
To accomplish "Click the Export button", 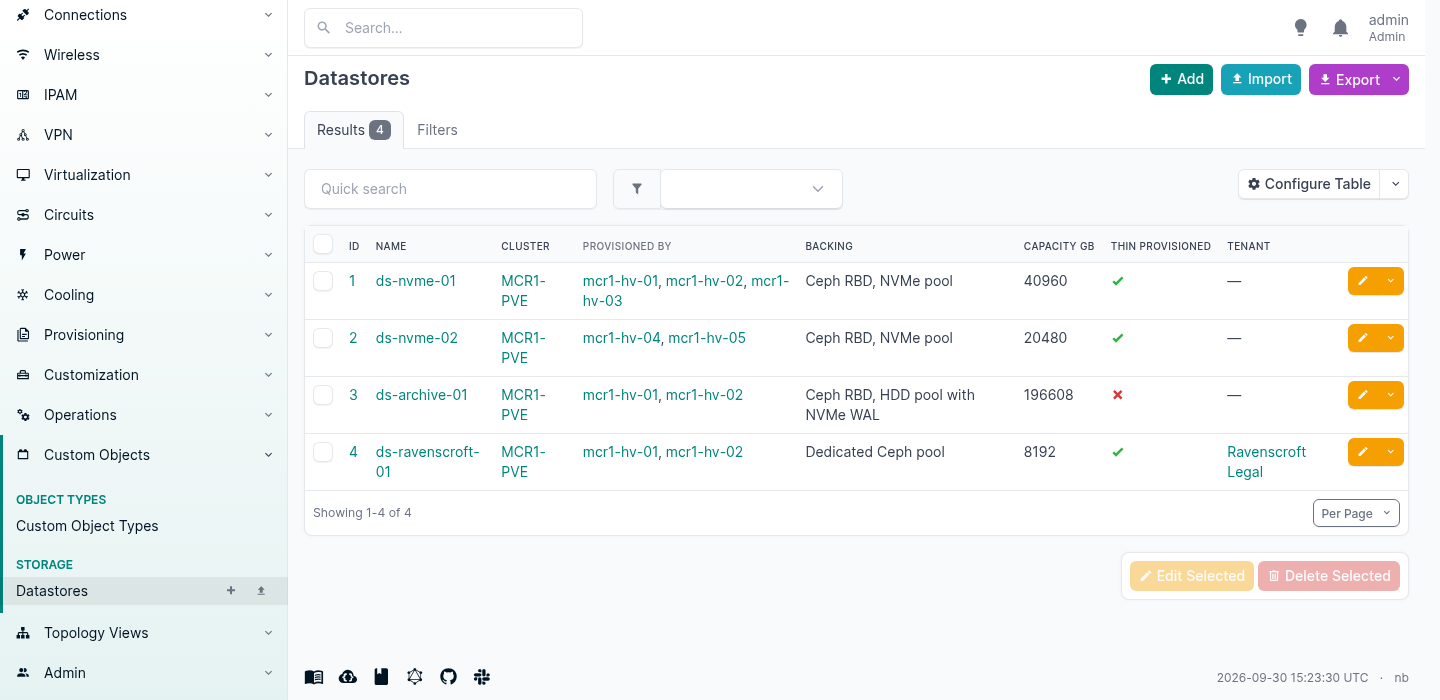I will [x=1348, y=80].
